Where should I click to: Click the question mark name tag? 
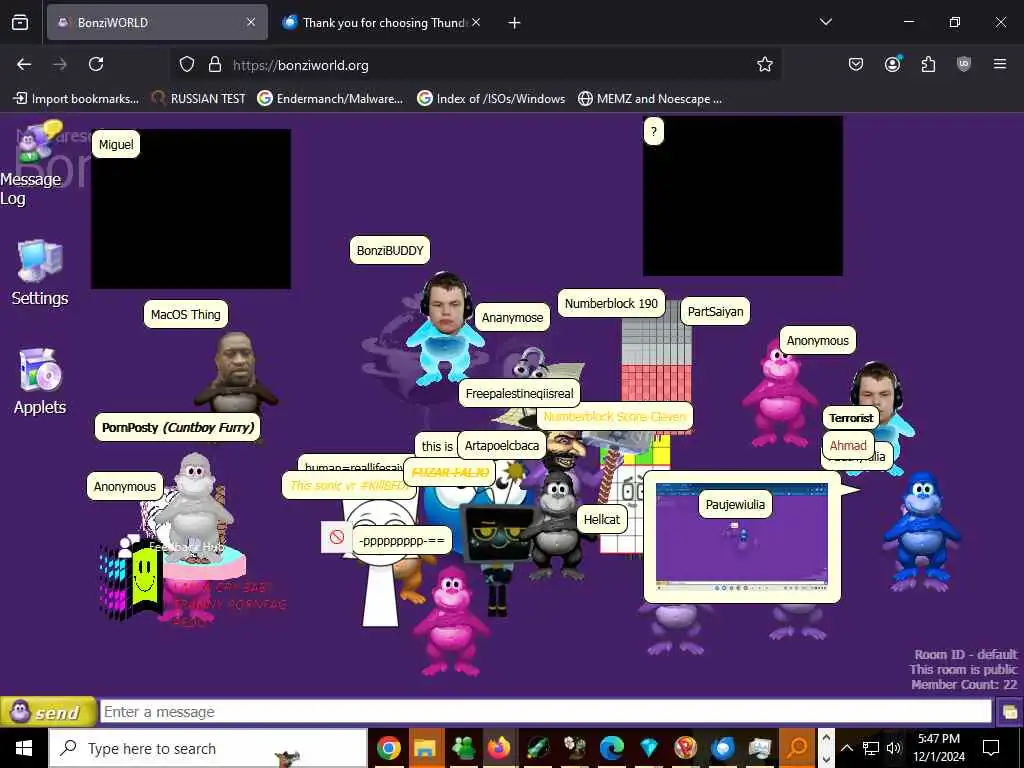654,131
